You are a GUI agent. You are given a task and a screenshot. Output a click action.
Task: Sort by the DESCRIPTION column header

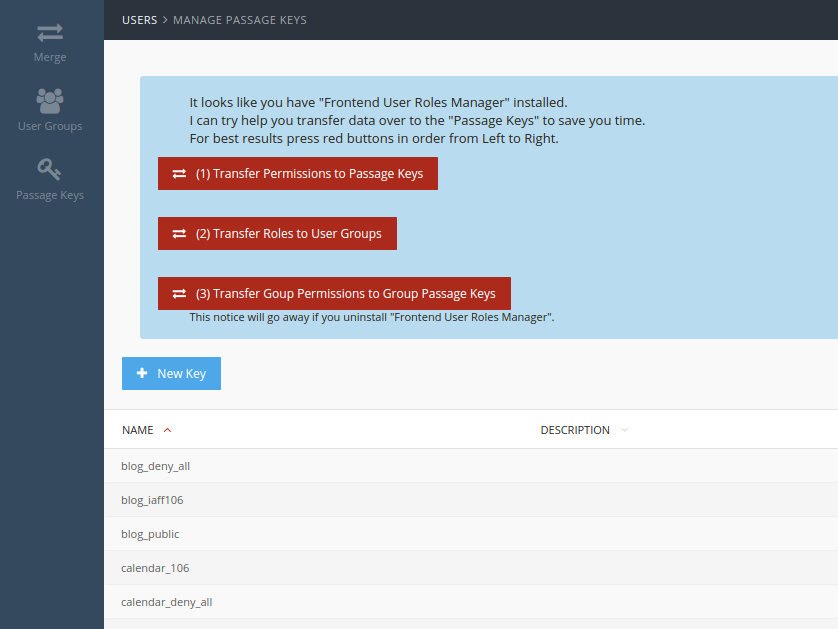coord(575,430)
